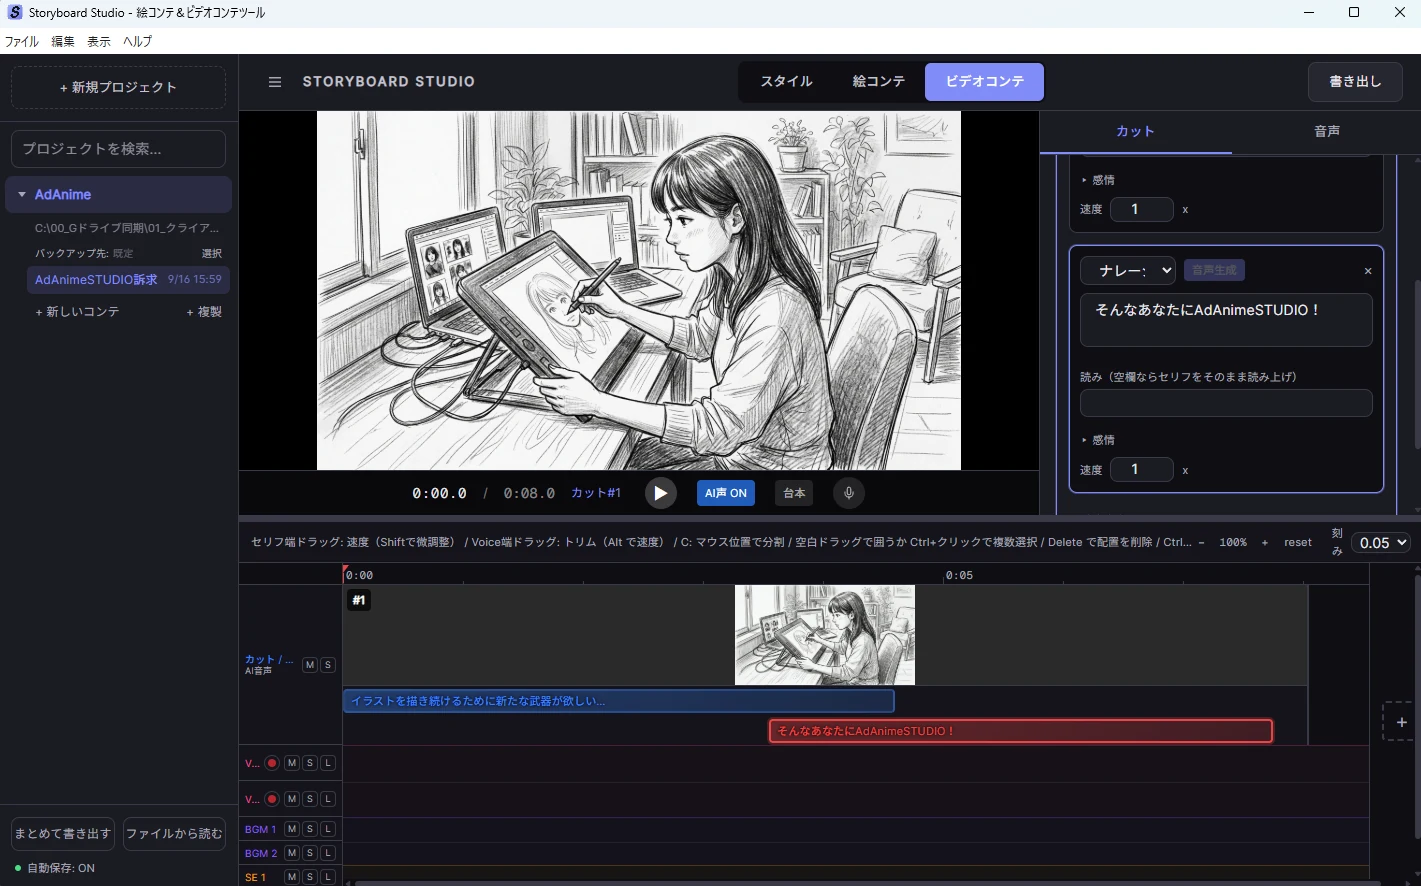The width and height of the screenshot is (1421, 886).
Task: Open the ヘルプ menu
Action: coord(138,41)
